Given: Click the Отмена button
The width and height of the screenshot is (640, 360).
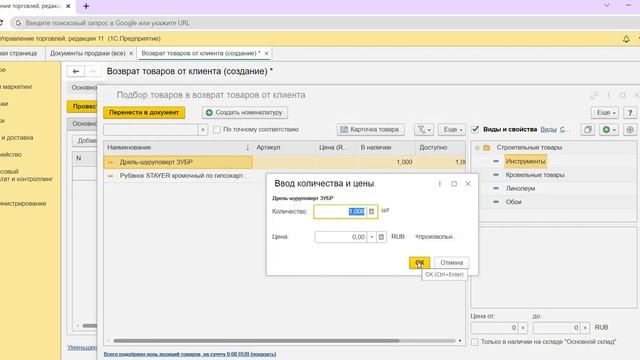Looking at the screenshot, I should (x=451, y=262).
